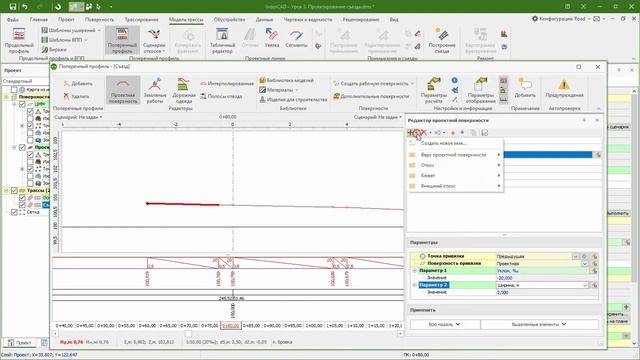Image resolution: width=640 pixels, height=360 pixels.
Task: Click the Полосы отвода button
Action: pyautogui.click(x=221, y=96)
